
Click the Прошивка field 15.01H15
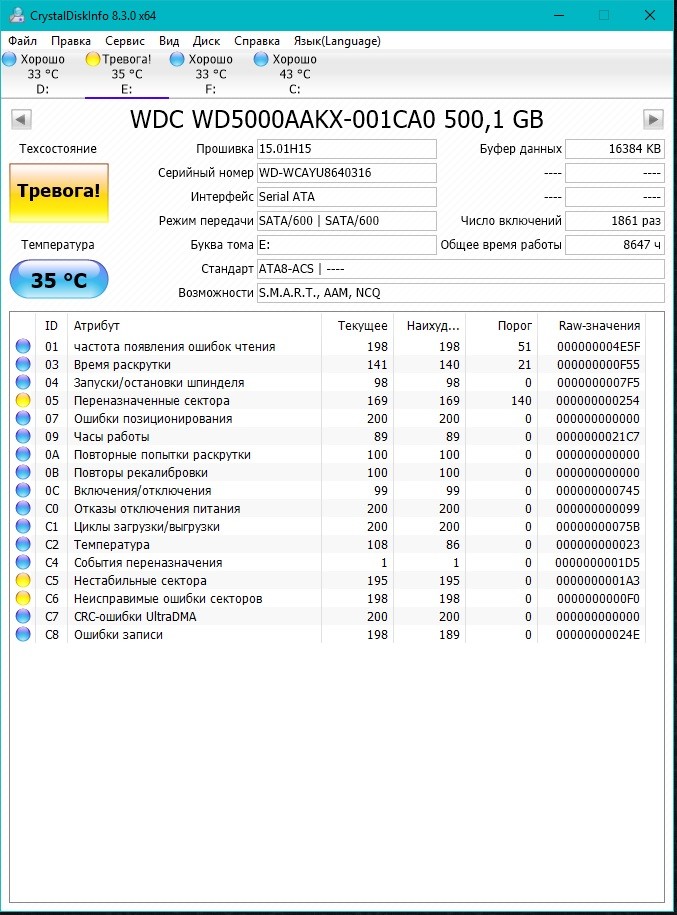click(347, 149)
